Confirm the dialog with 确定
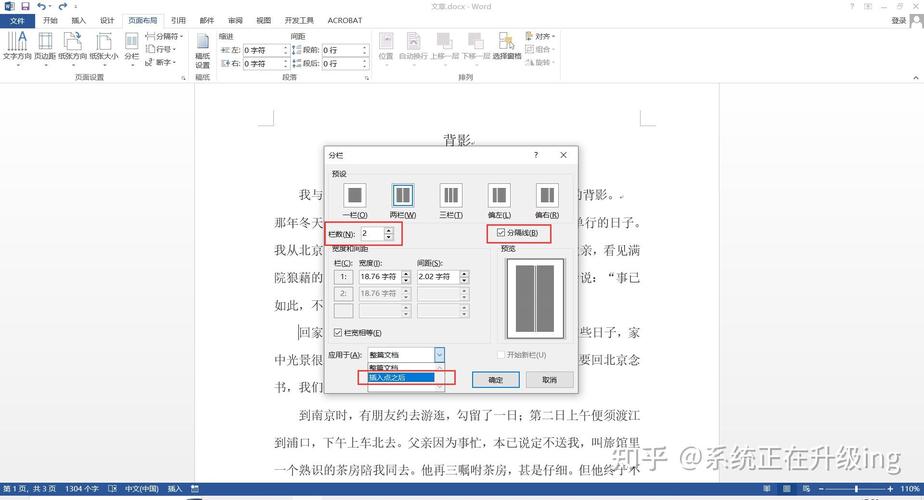Viewport: 924px width, 500px height. pyautogui.click(x=496, y=380)
